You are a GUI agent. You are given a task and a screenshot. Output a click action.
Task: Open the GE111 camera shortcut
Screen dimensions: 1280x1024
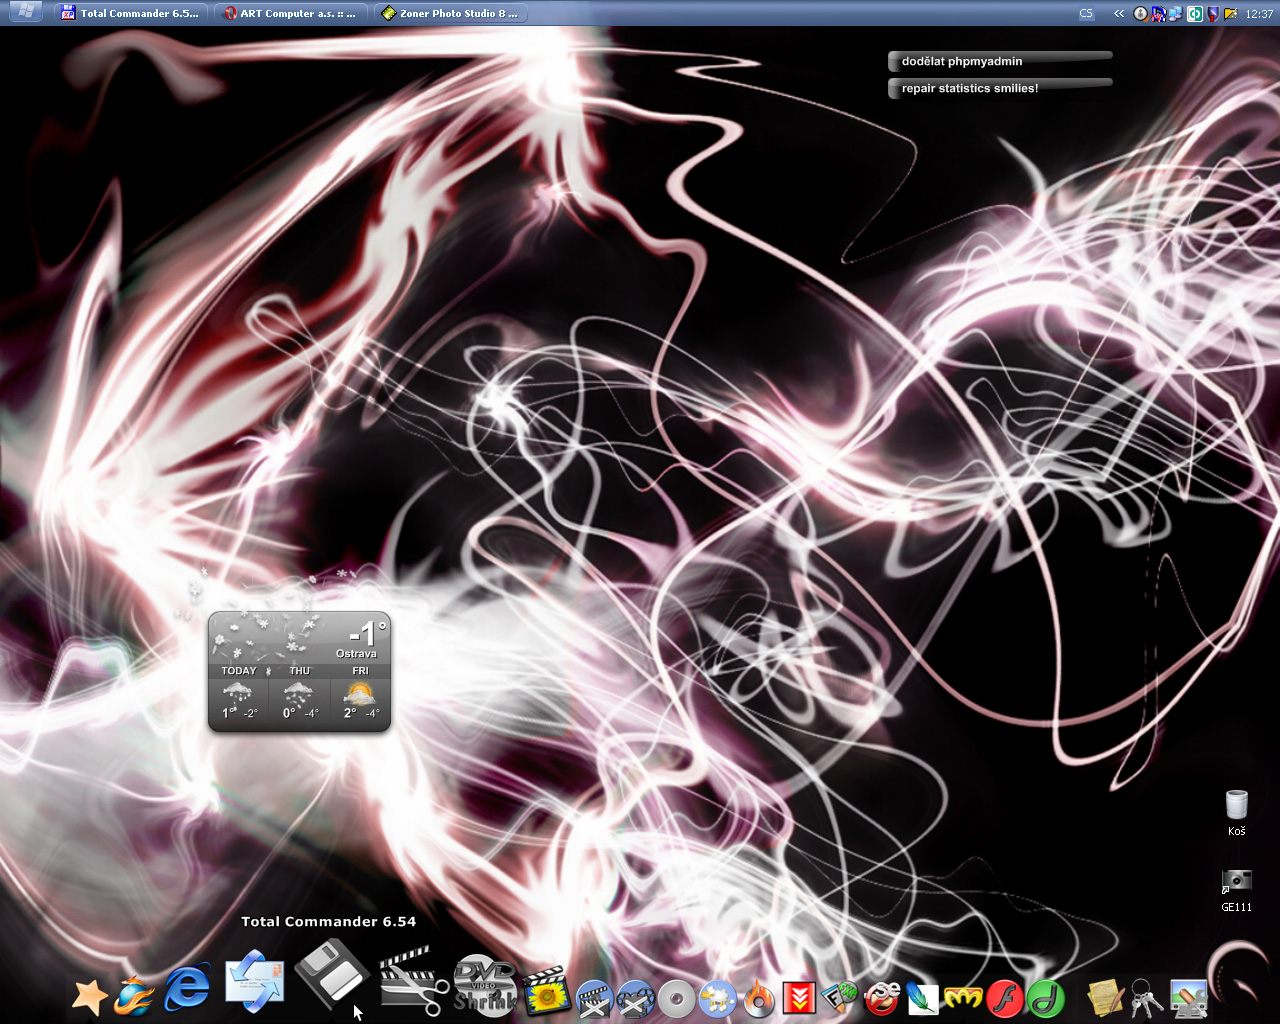click(x=1237, y=891)
